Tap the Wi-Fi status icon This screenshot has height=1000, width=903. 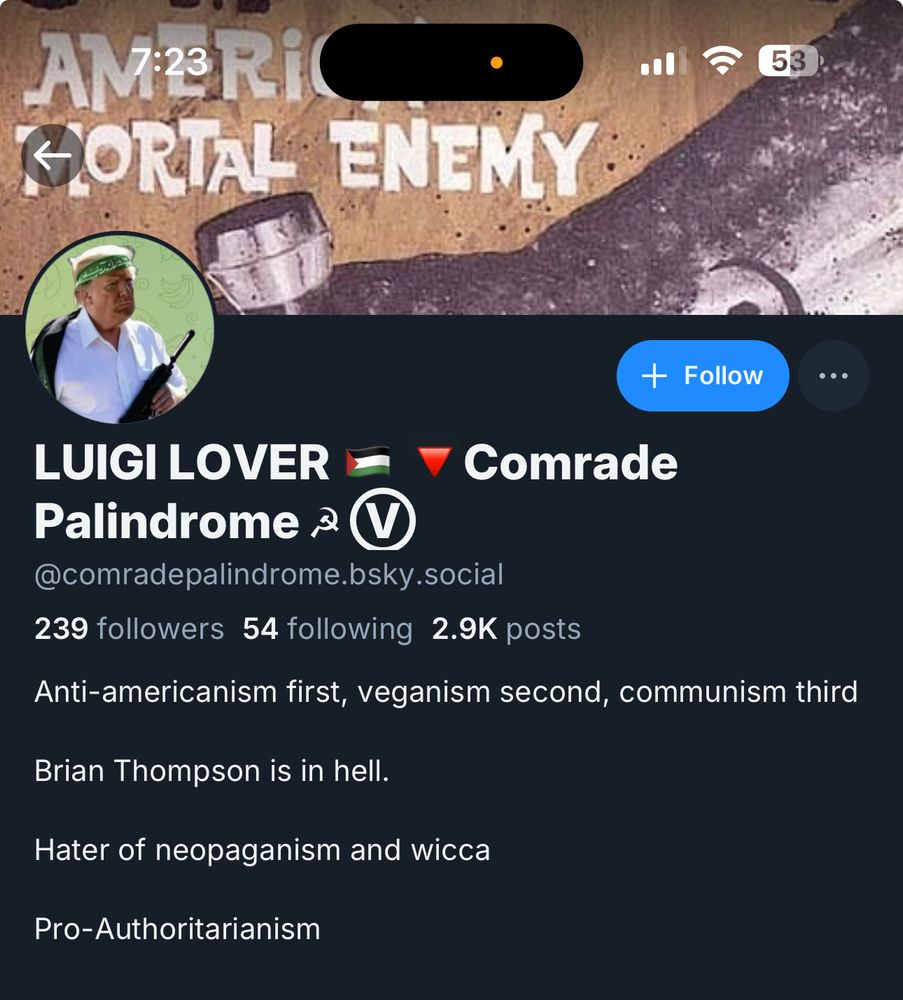(722, 61)
